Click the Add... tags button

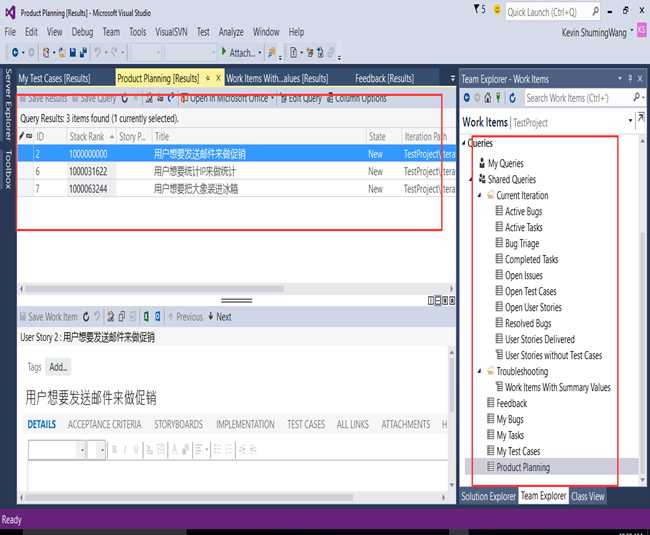click(58, 367)
